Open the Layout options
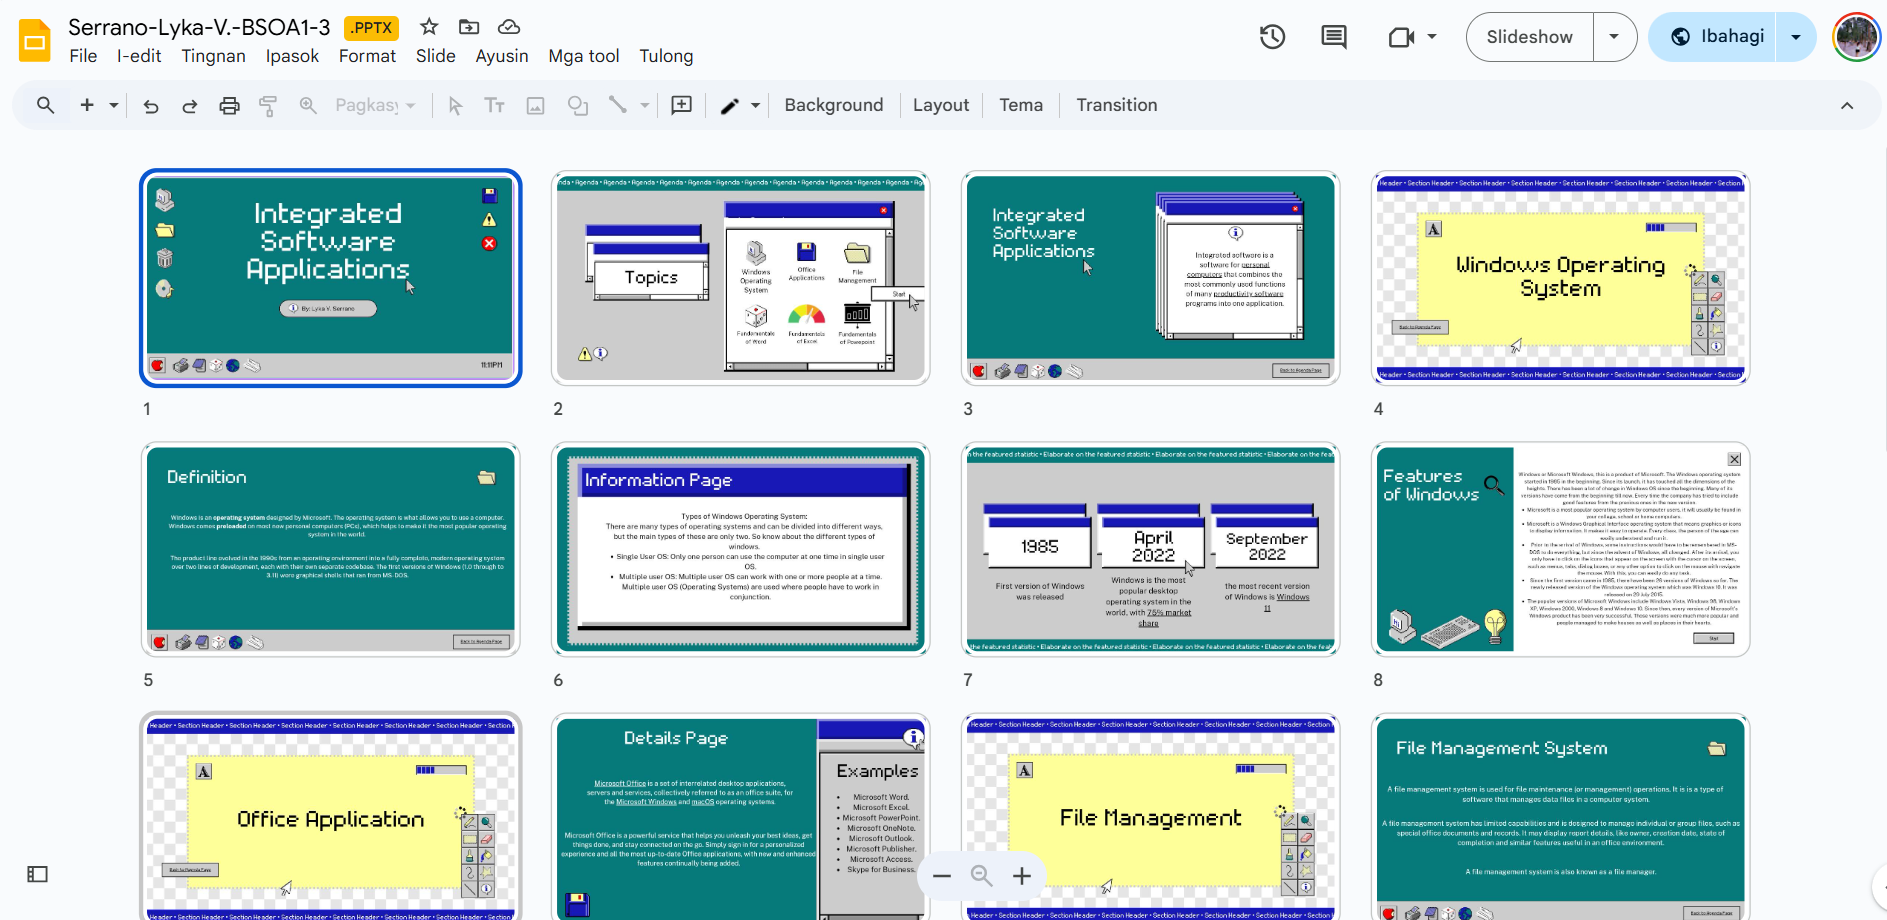This screenshot has width=1887, height=920. [x=941, y=105]
